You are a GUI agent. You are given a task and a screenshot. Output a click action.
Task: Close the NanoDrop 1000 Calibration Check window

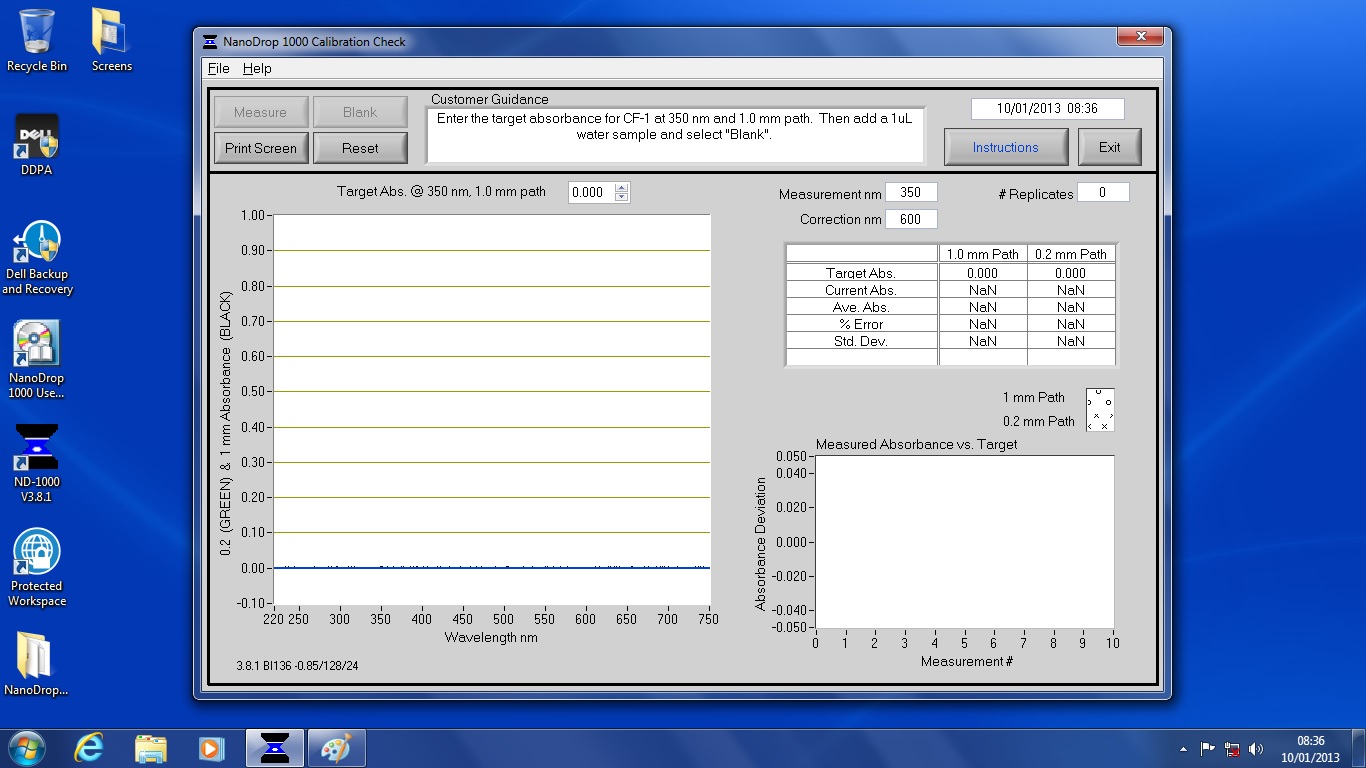tap(1140, 38)
